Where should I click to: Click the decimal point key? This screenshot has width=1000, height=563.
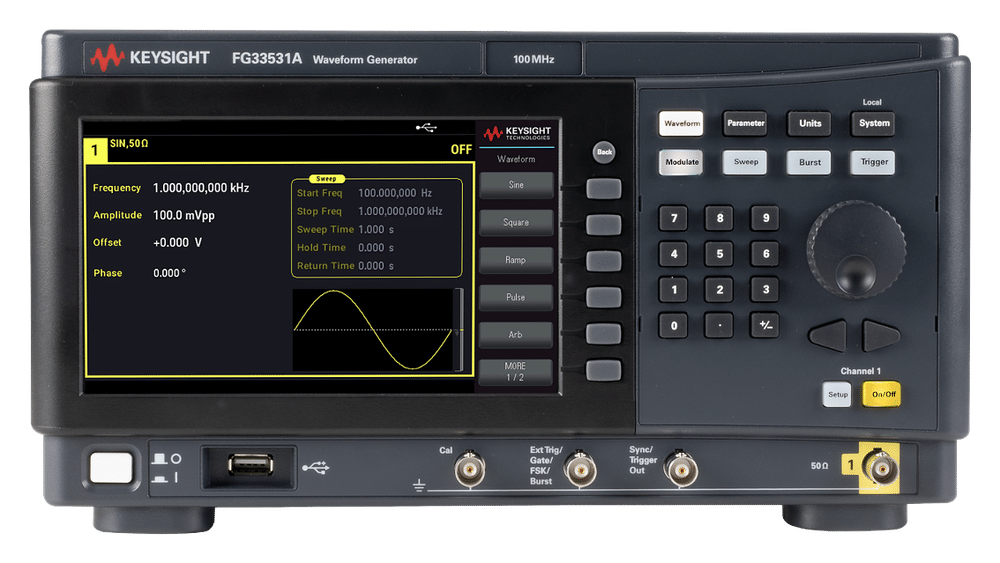tap(719, 326)
